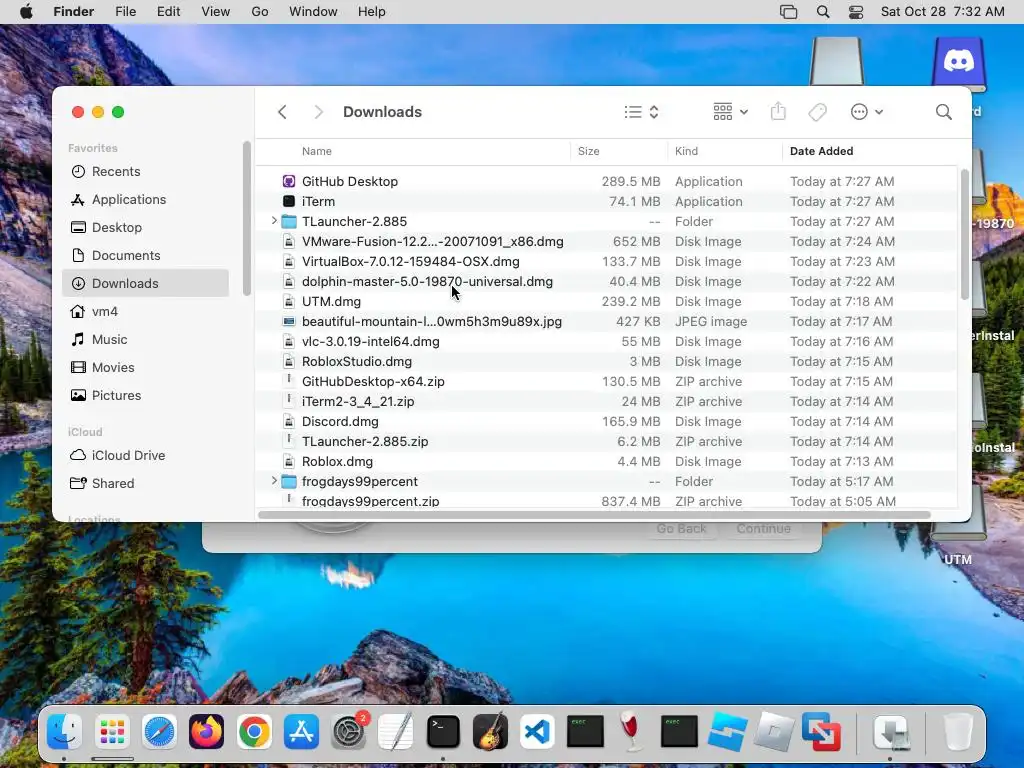Open the File menu
This screenshot has width=1024, height=768.
click(x=125, y=12)
